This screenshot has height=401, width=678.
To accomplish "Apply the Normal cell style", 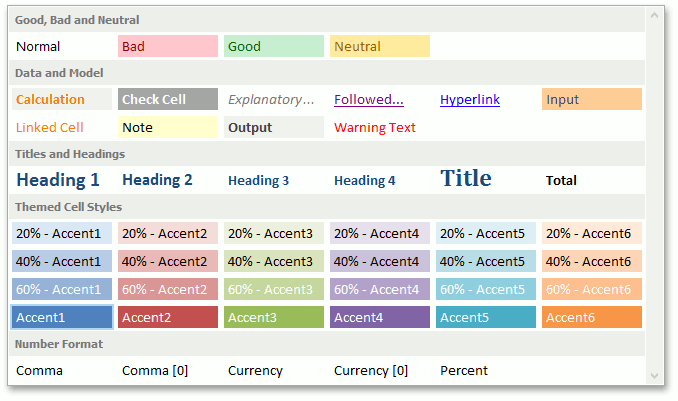I will [61, 46].
